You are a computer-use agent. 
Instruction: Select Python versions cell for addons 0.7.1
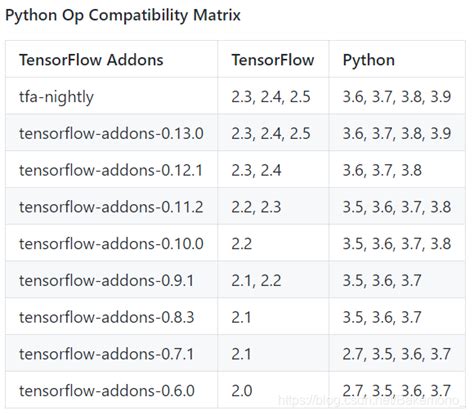397,353
